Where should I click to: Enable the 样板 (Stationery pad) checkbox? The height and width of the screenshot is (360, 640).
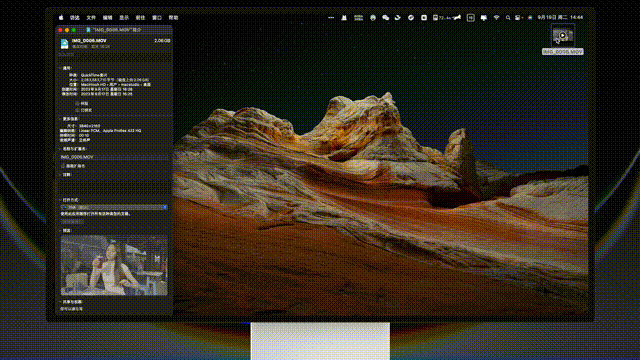tap(77, 104)
